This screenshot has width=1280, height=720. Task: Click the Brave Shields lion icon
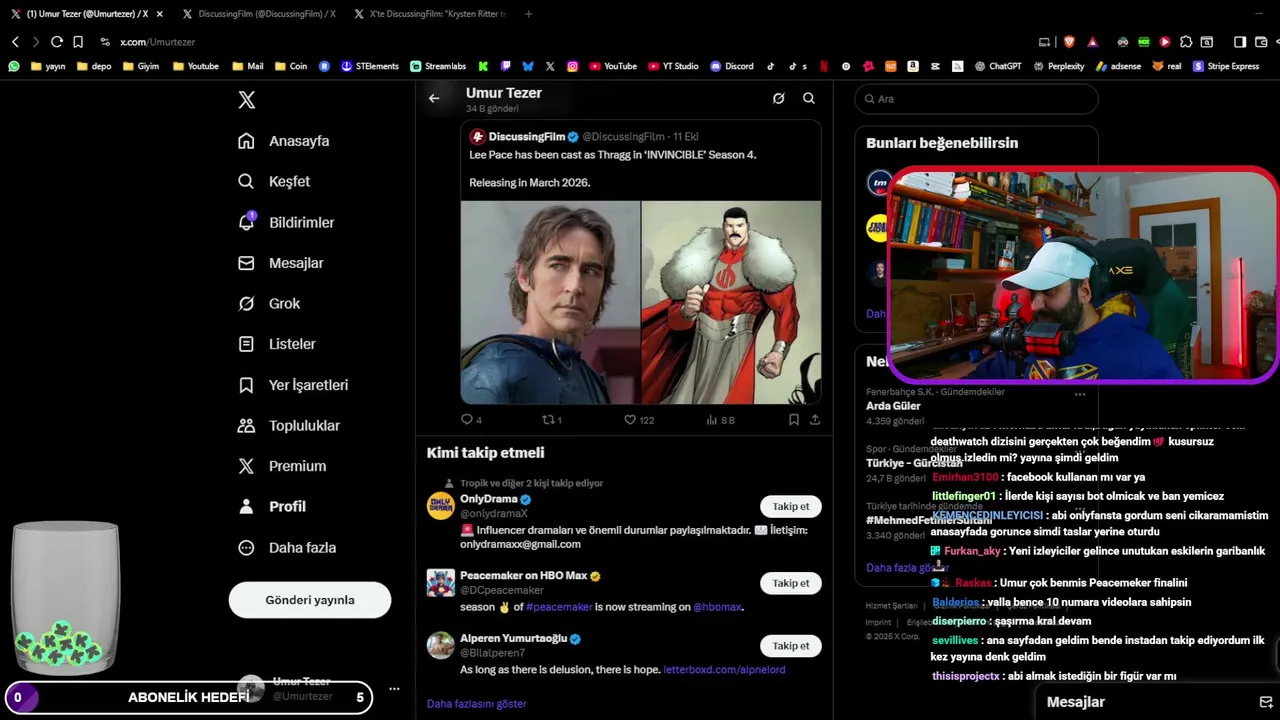[x=1069, y=42]
